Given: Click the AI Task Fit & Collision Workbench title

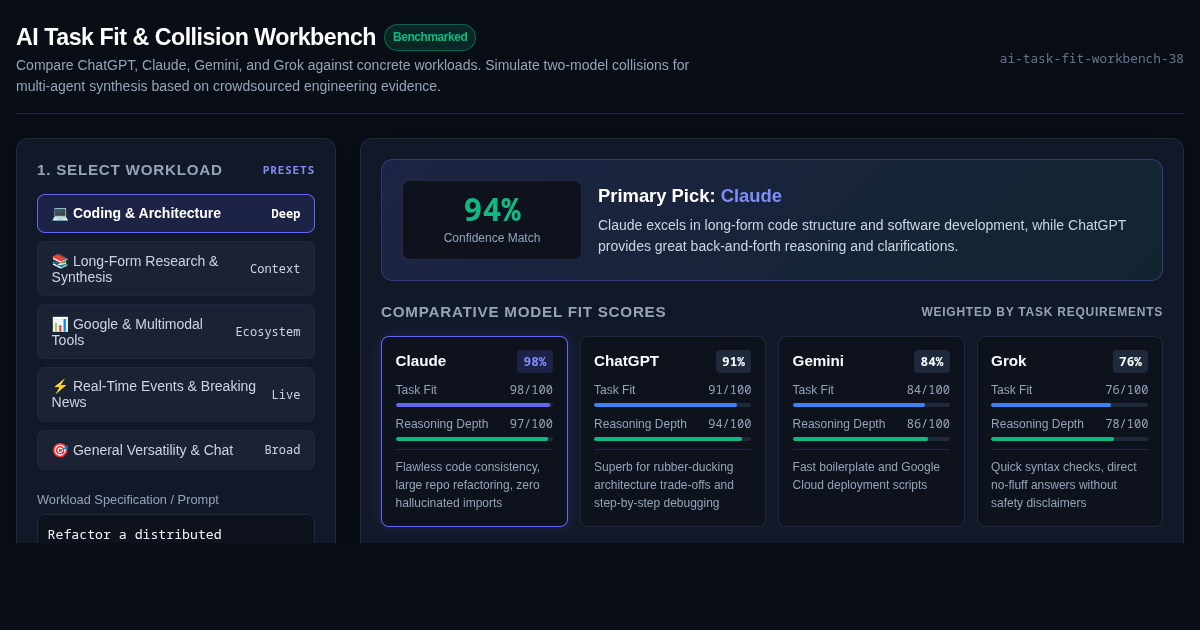Looking at the screenshot, I should click(196, 37).
